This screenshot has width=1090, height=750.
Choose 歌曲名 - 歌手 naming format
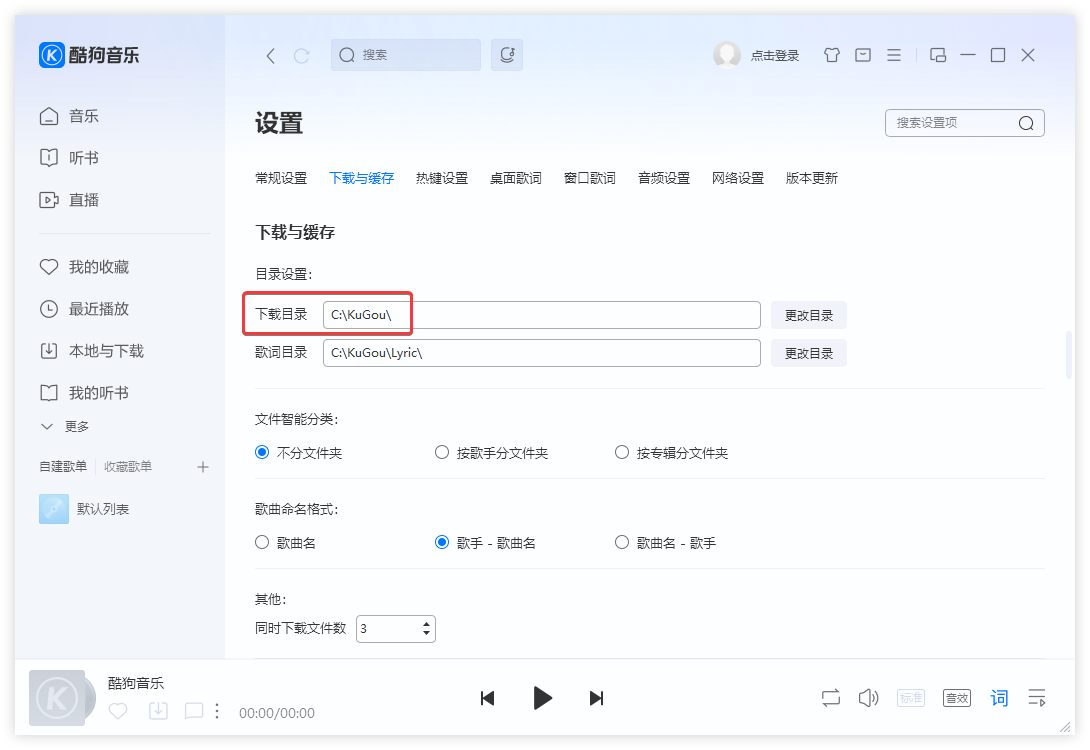621,541
